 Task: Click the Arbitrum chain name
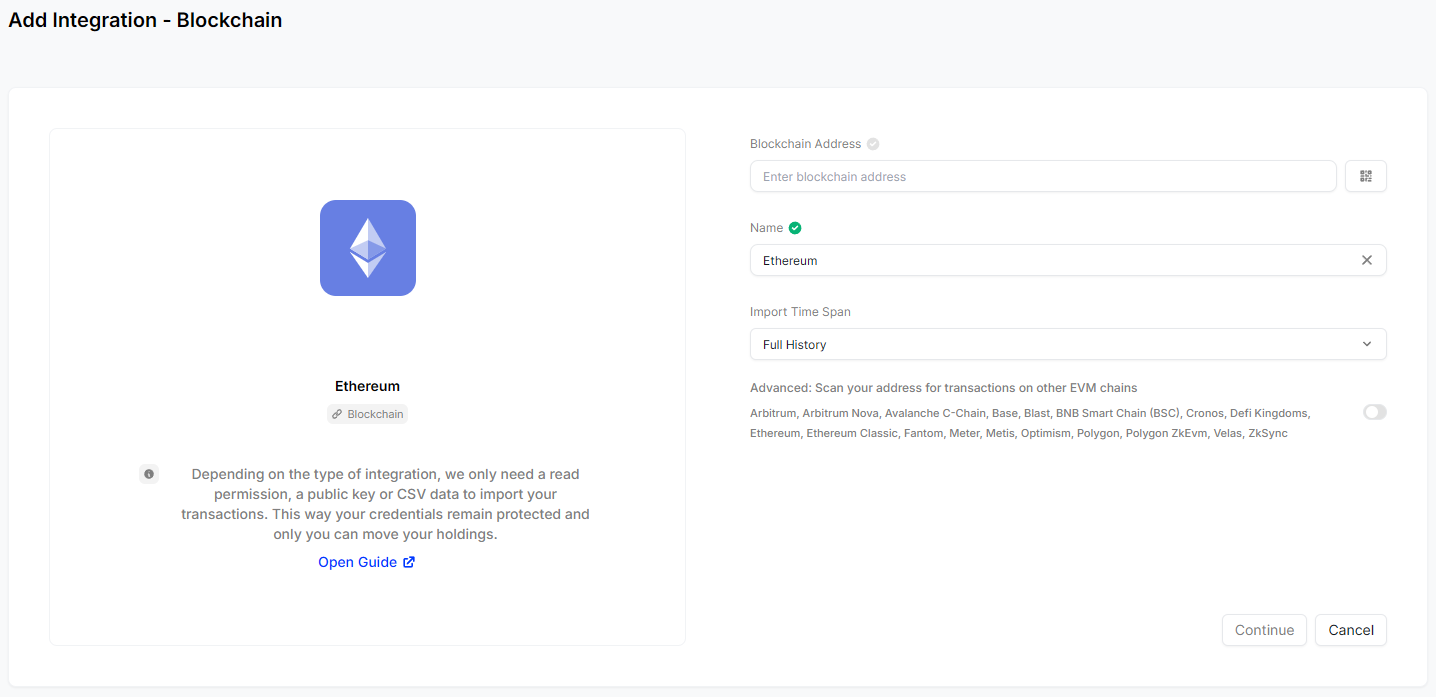[772, 412]
